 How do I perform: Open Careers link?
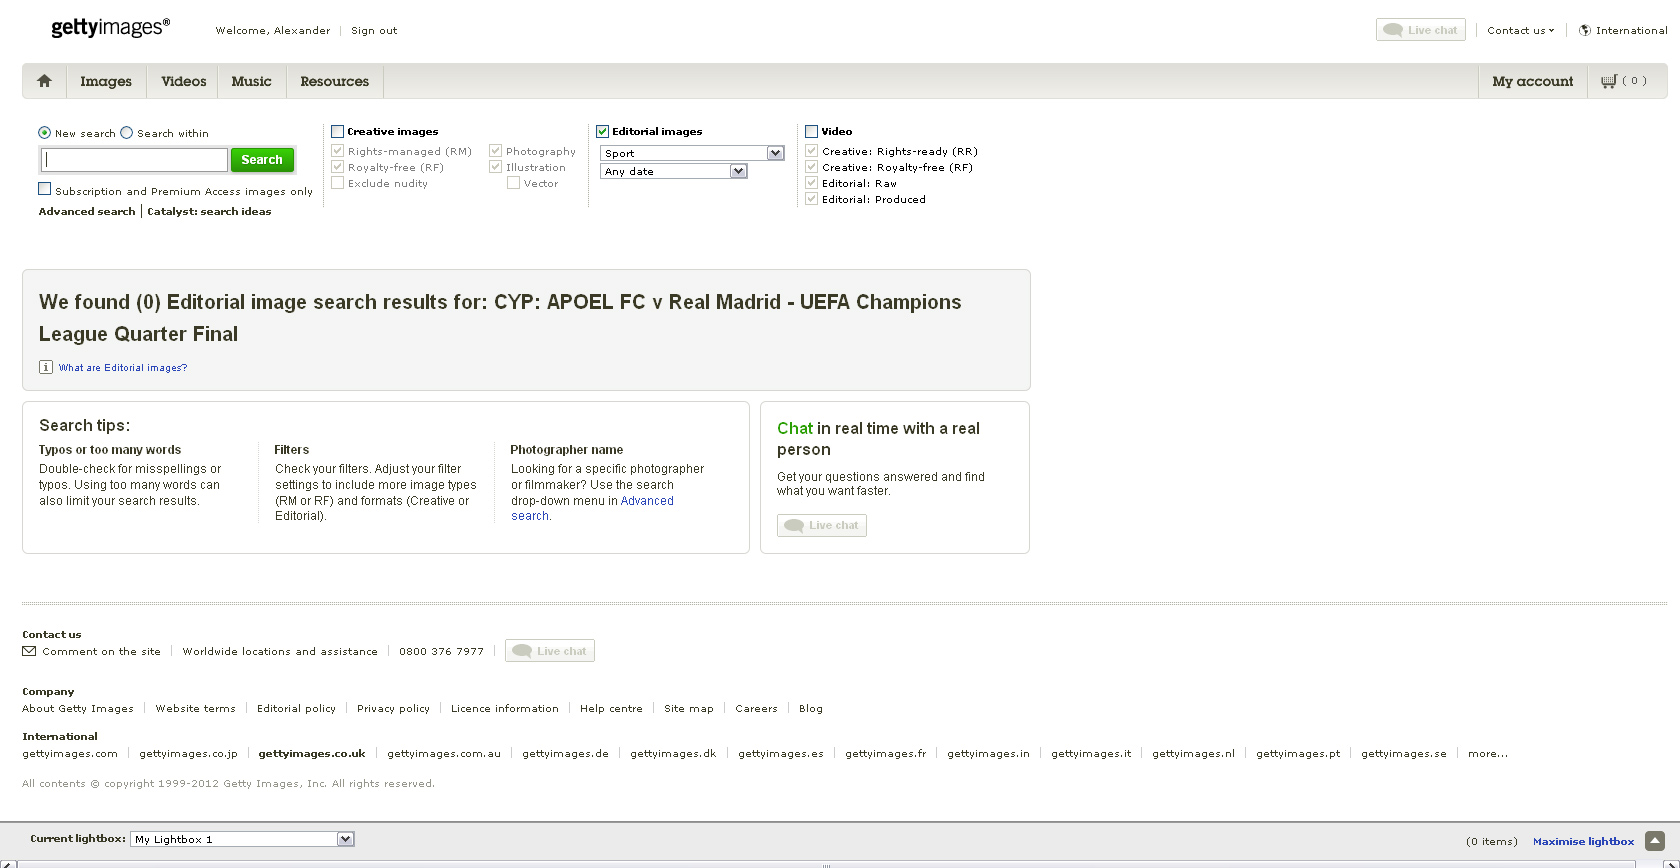point(756,708)
